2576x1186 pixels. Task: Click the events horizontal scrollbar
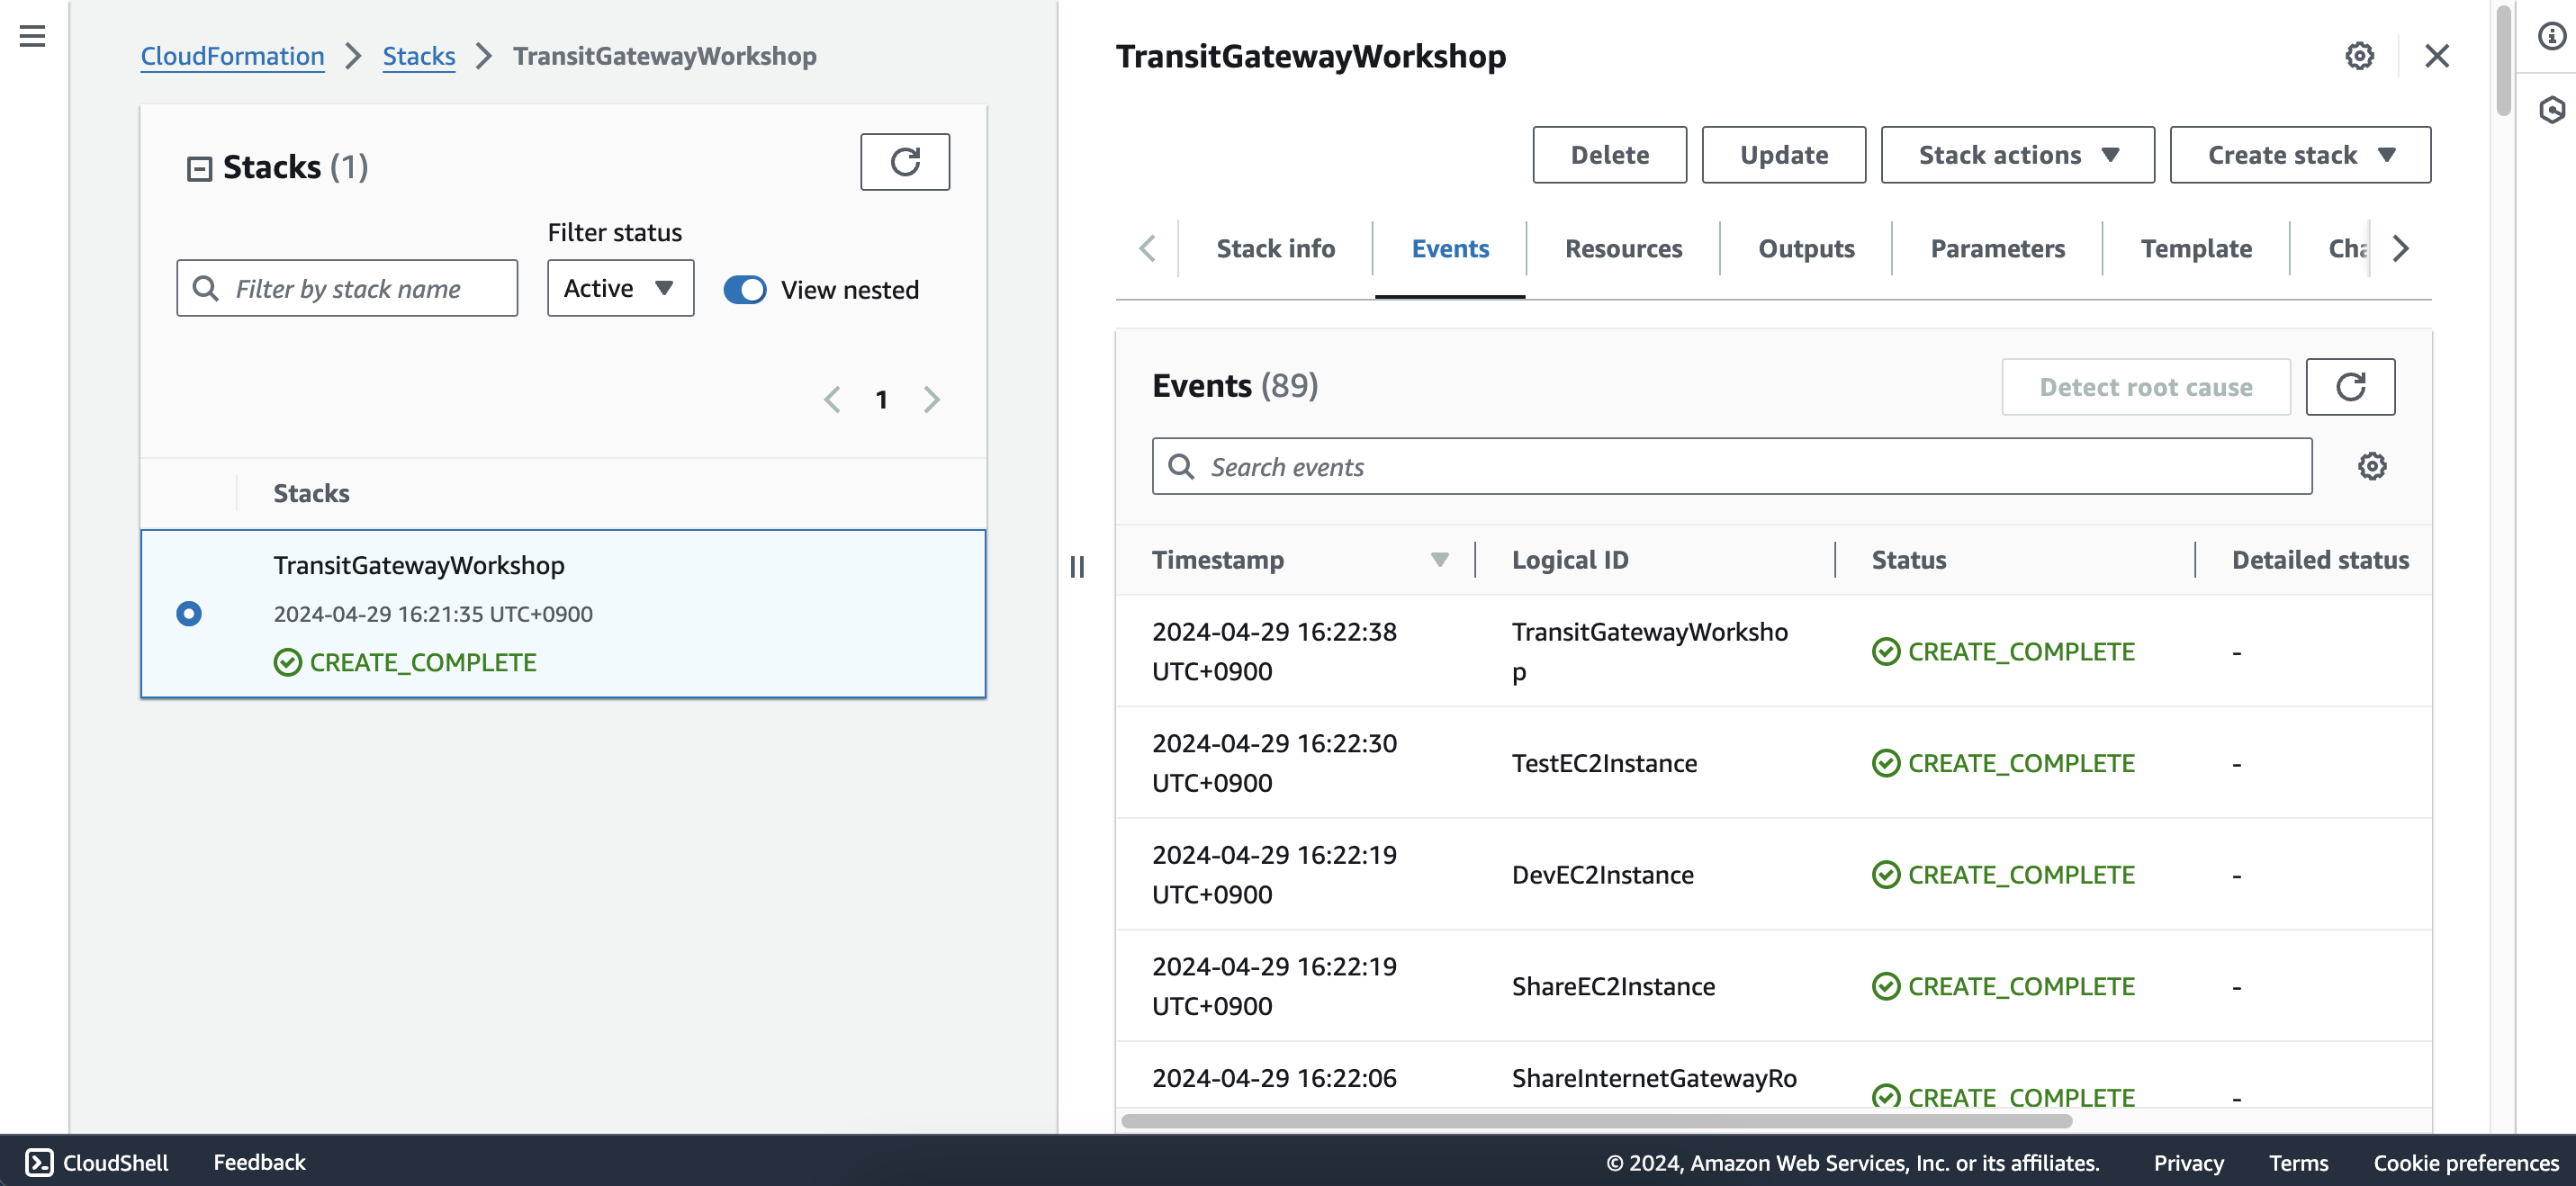click(x=1596, y=1121)
